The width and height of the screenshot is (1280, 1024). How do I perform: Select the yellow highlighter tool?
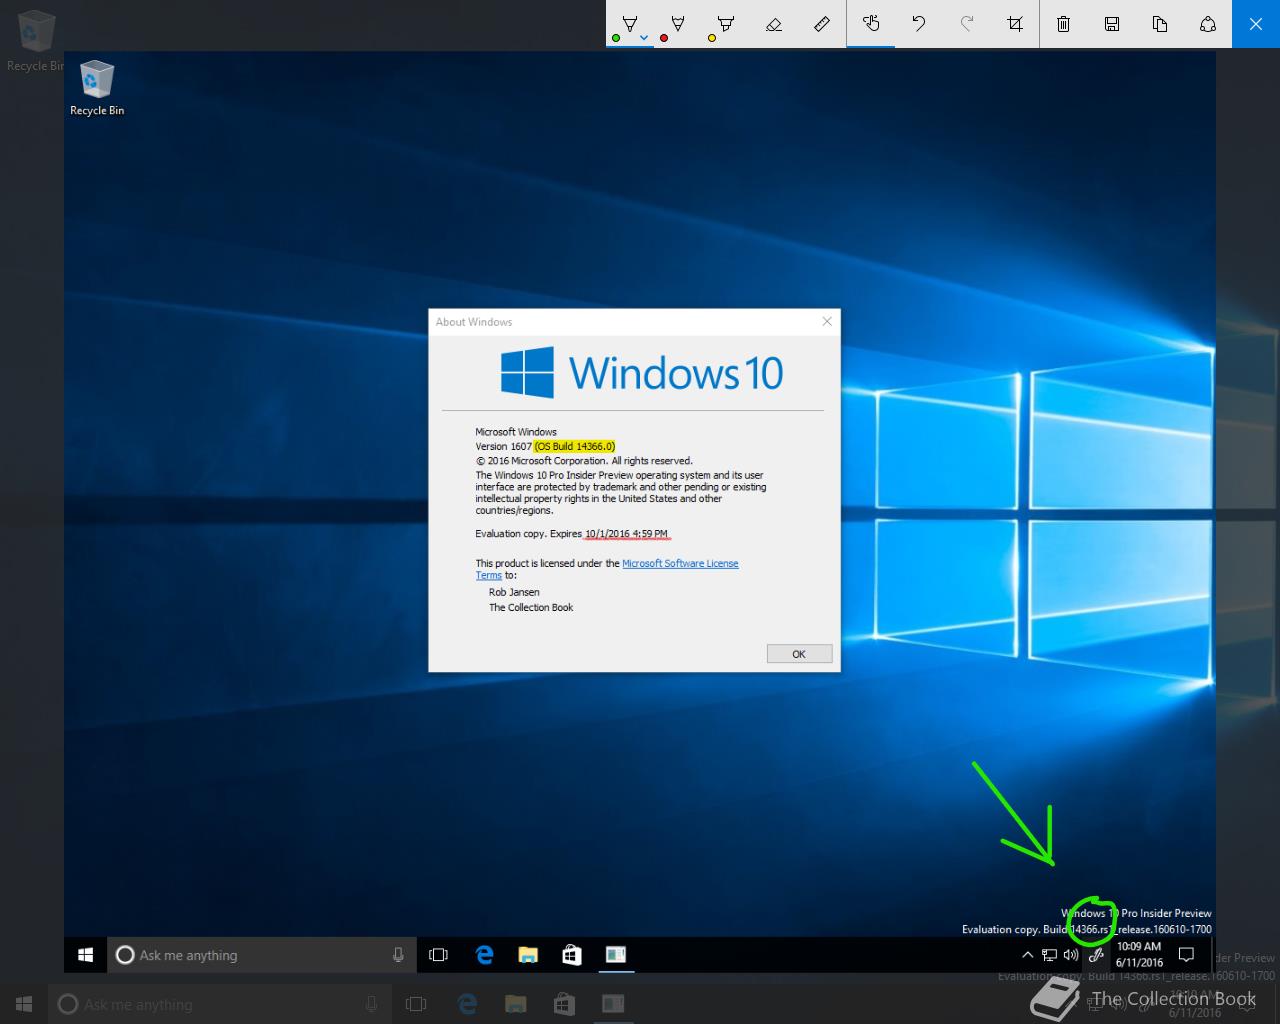(x=726, y=24)
